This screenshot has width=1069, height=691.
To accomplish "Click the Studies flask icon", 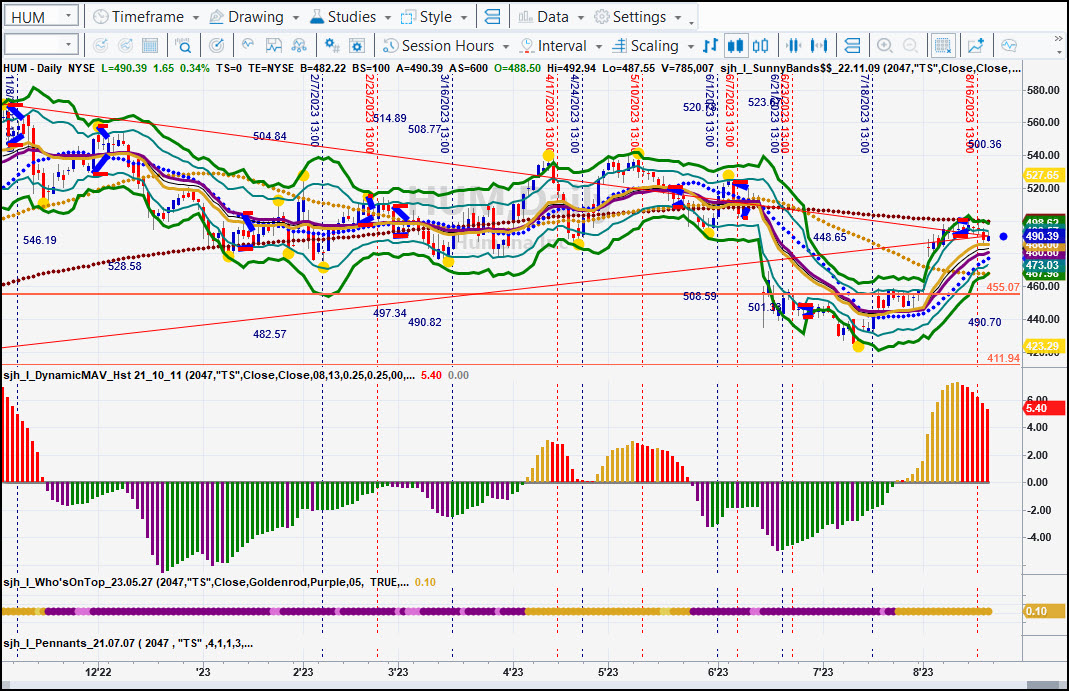I will pos(317,17).
